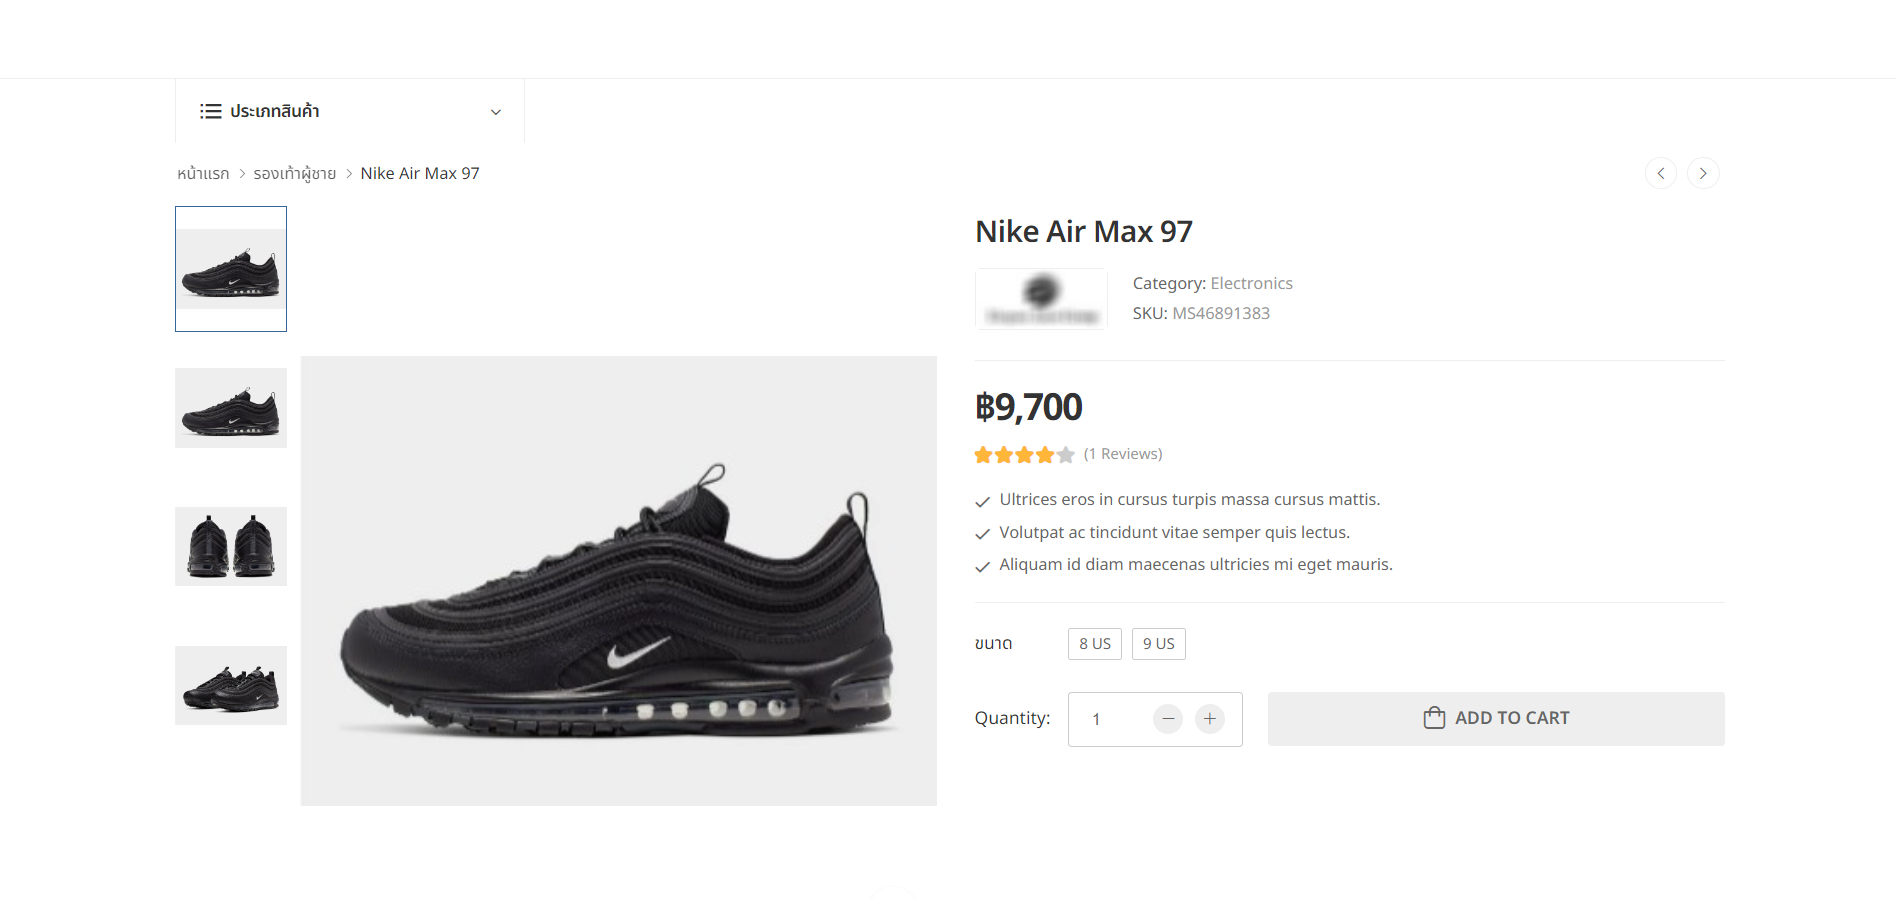
Task: Click the next product arrow icon
Action: click(x=1703, y=173)
